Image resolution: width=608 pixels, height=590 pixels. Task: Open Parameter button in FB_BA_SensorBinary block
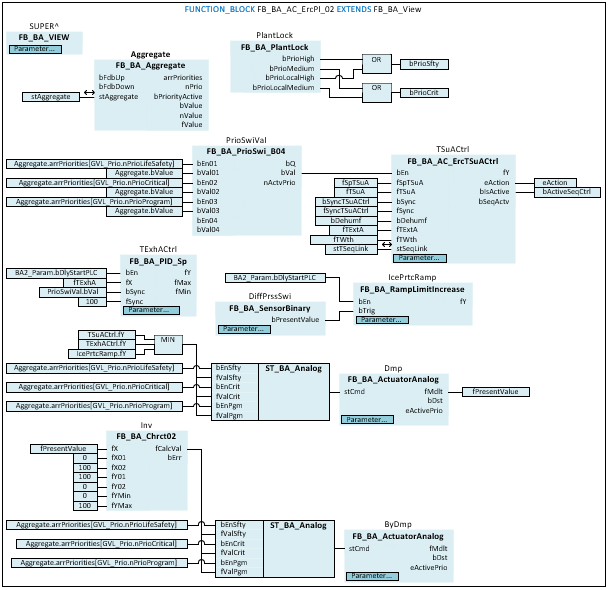244,329
